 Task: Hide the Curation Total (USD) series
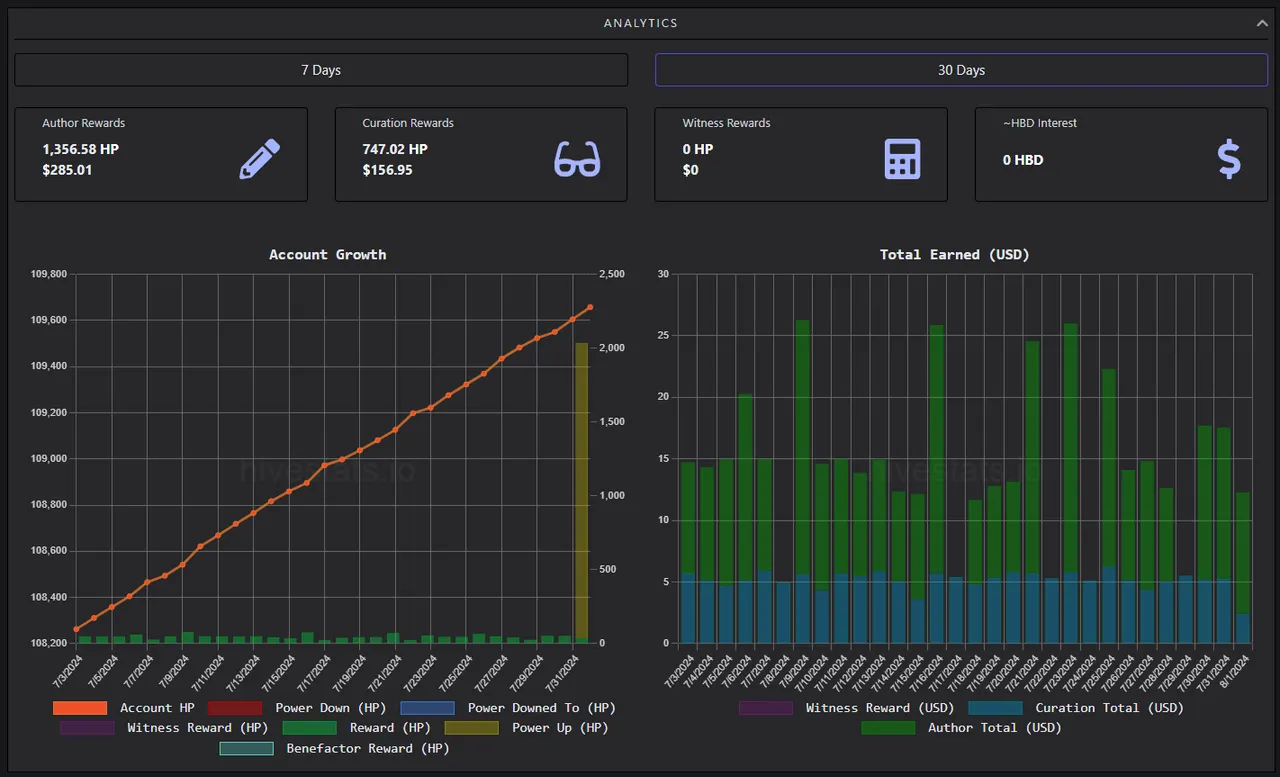(x=1076, y=707)
